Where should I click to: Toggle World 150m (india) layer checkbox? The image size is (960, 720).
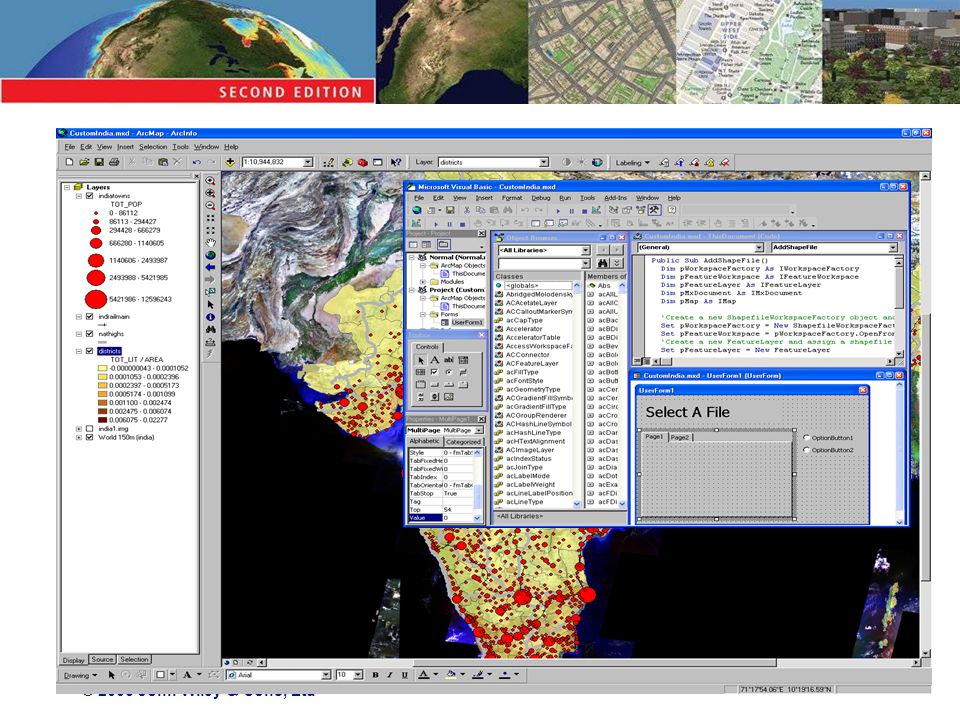[89, 437]
